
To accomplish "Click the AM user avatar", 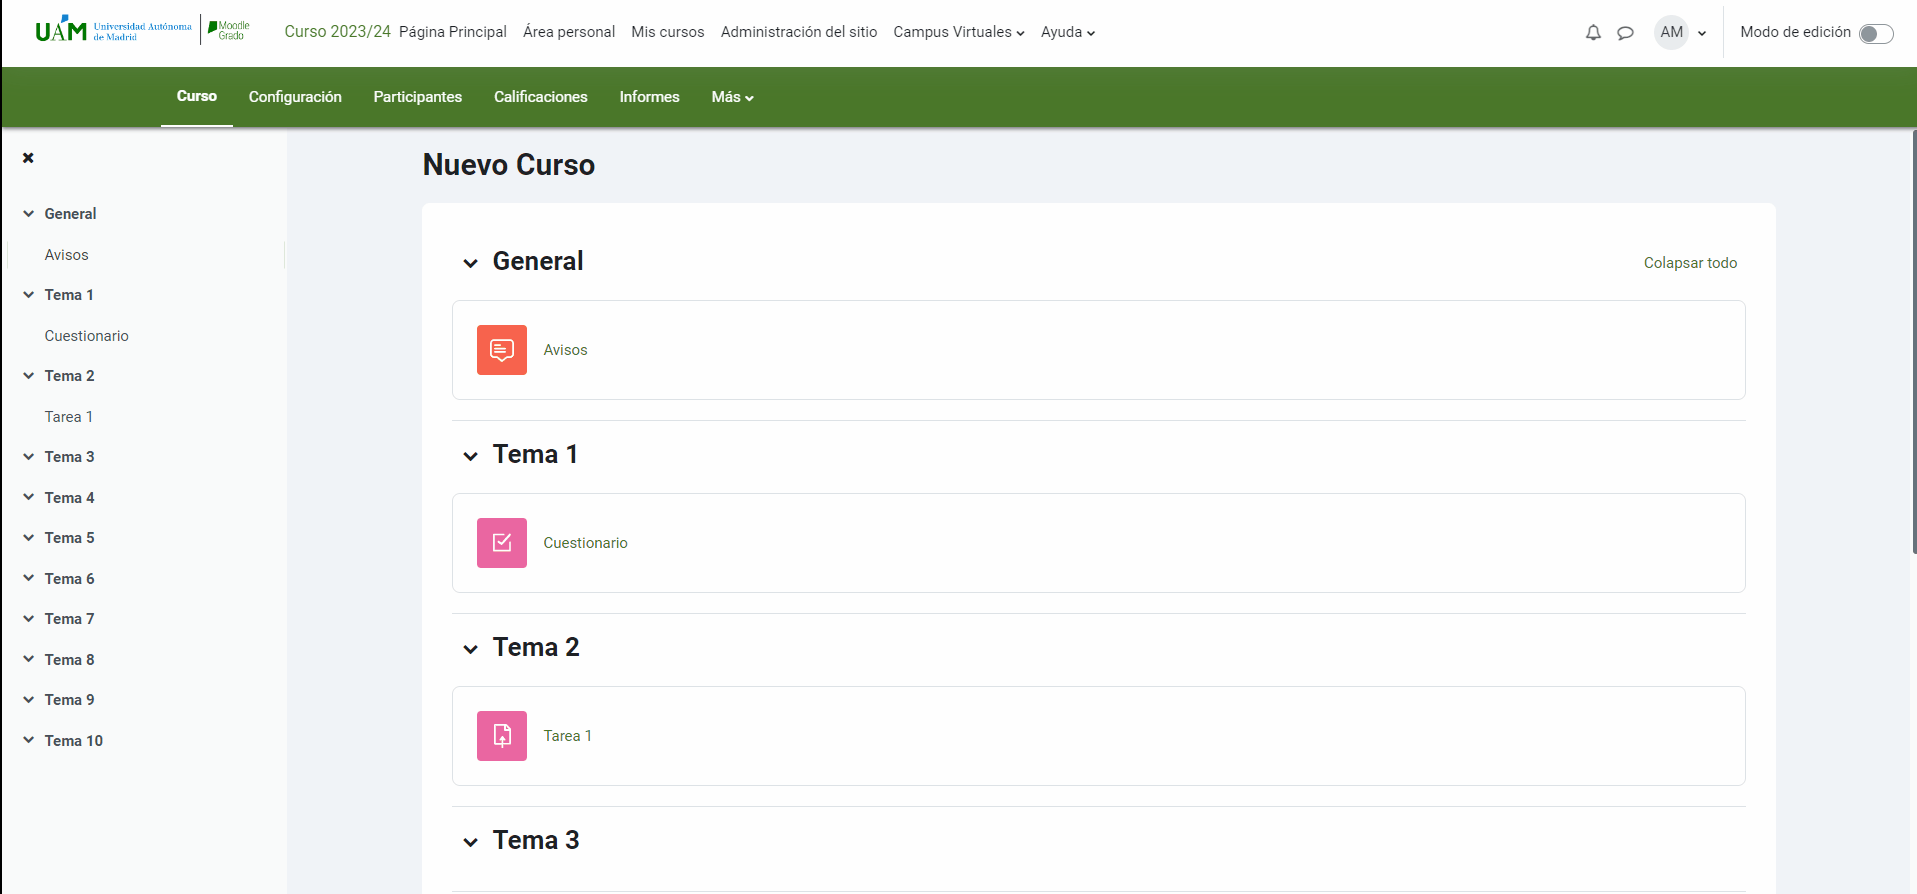I will pyautogui.click(x=1671, y=32).
